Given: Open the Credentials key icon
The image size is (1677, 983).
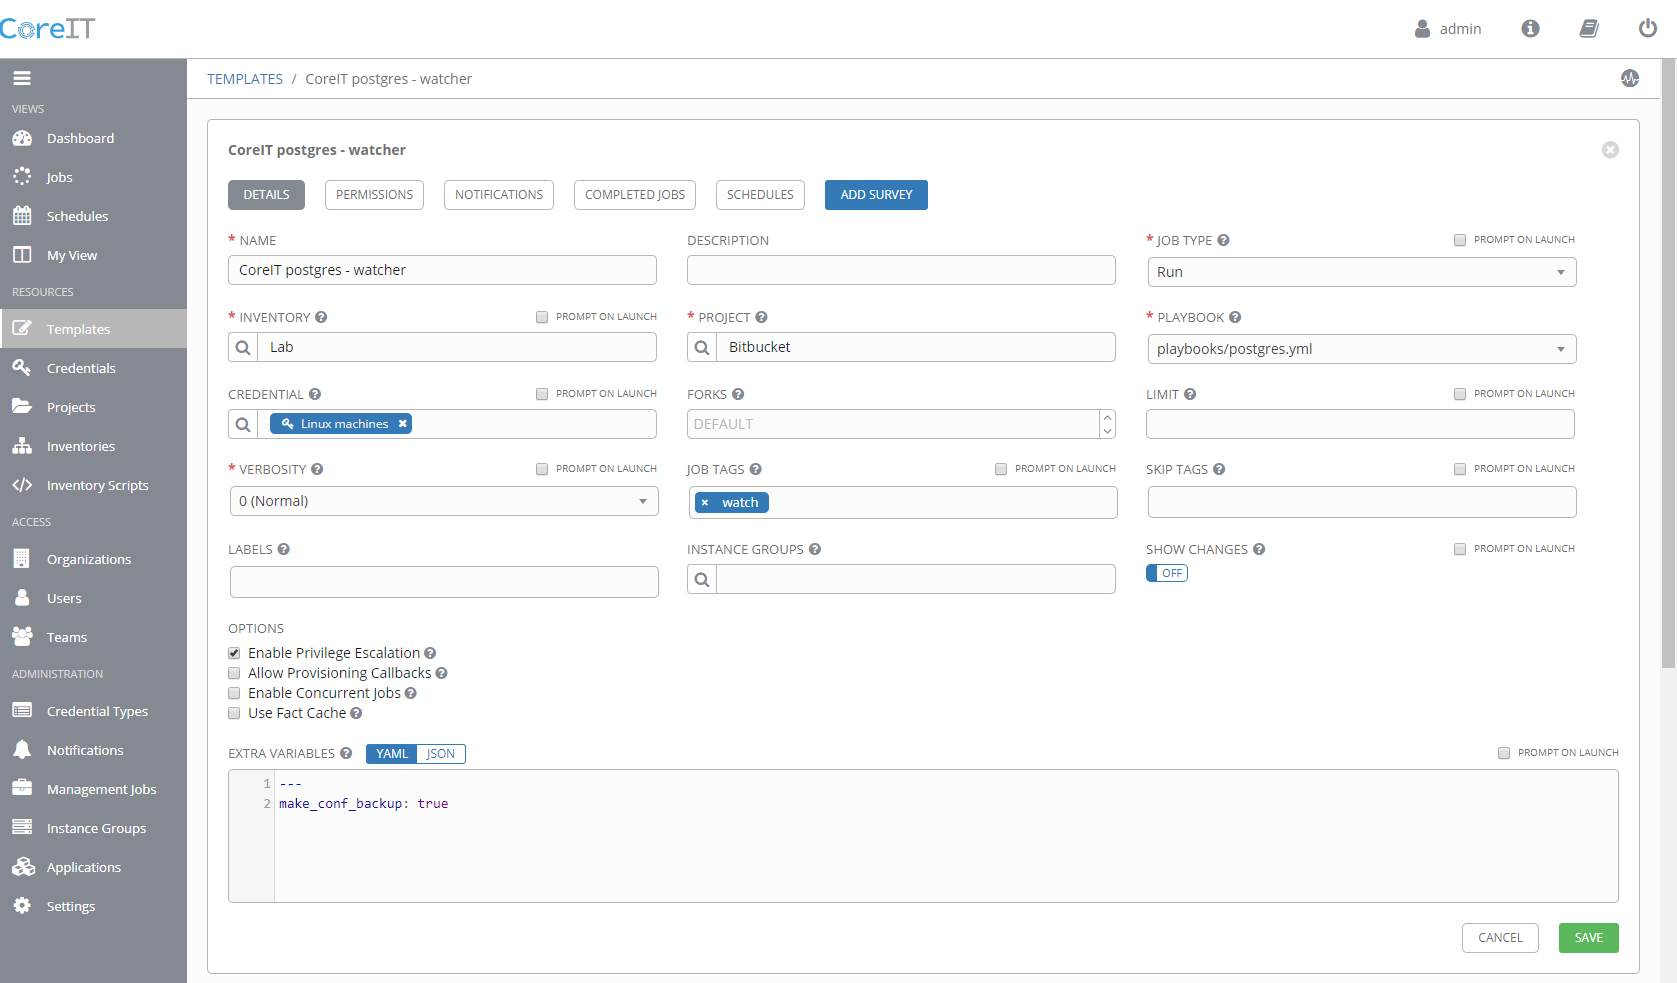Looking at the screenshot, I should pos(22,368).
